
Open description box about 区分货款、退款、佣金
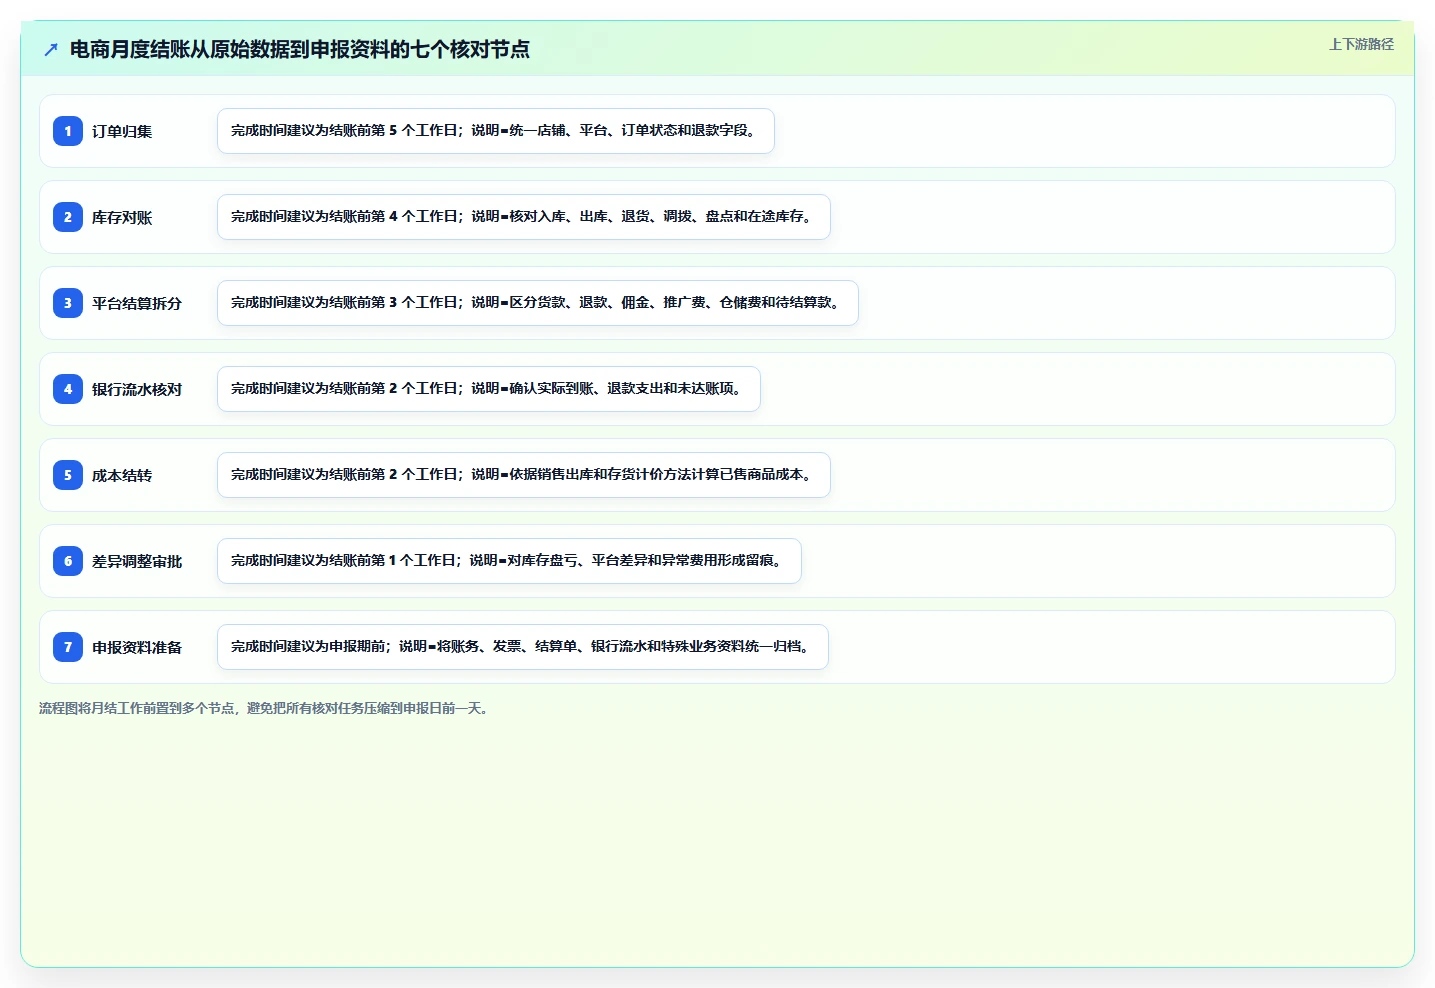(x=538, y=303)
